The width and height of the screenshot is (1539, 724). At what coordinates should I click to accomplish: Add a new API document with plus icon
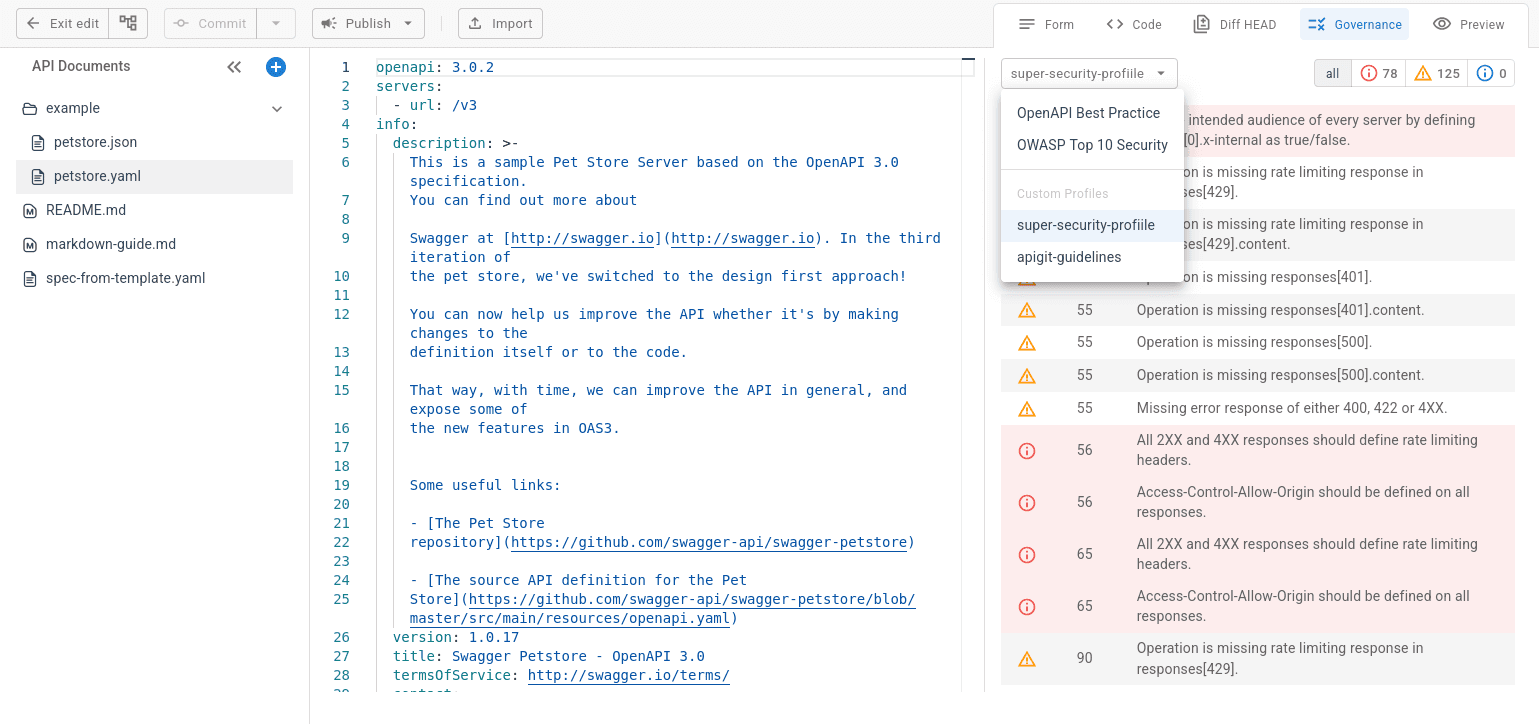(276, 67)
